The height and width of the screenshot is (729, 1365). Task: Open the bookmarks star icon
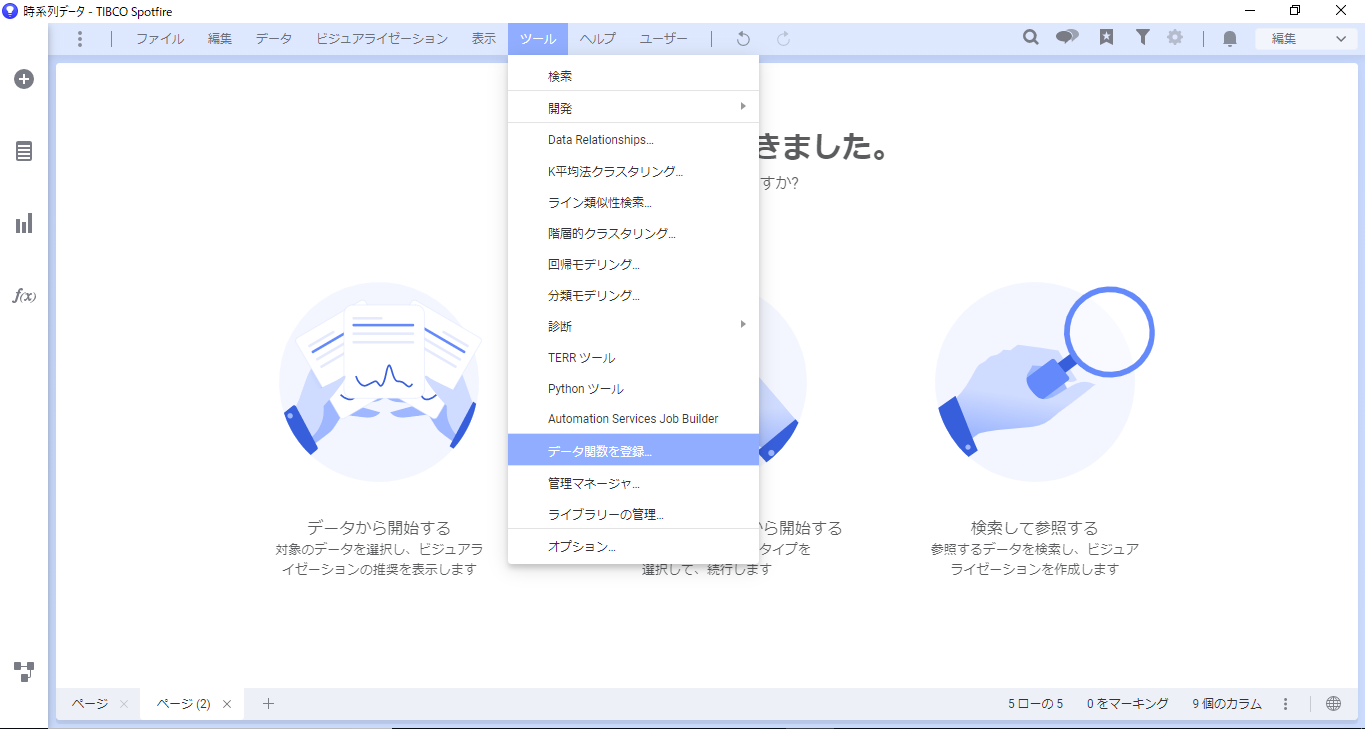[1106, 38]
